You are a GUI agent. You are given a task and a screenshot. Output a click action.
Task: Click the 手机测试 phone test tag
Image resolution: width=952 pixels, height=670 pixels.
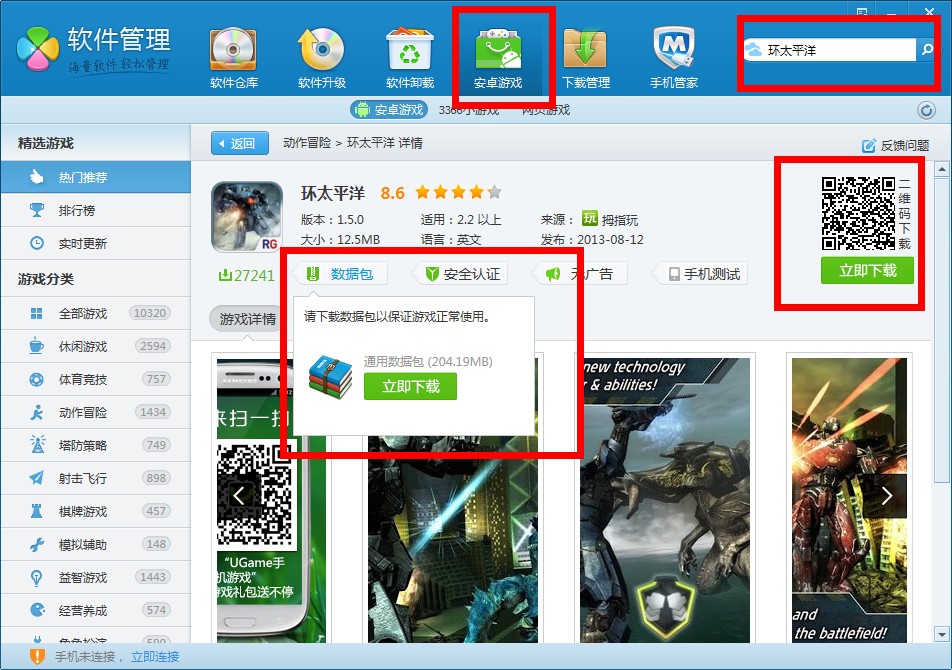(699, 274)
